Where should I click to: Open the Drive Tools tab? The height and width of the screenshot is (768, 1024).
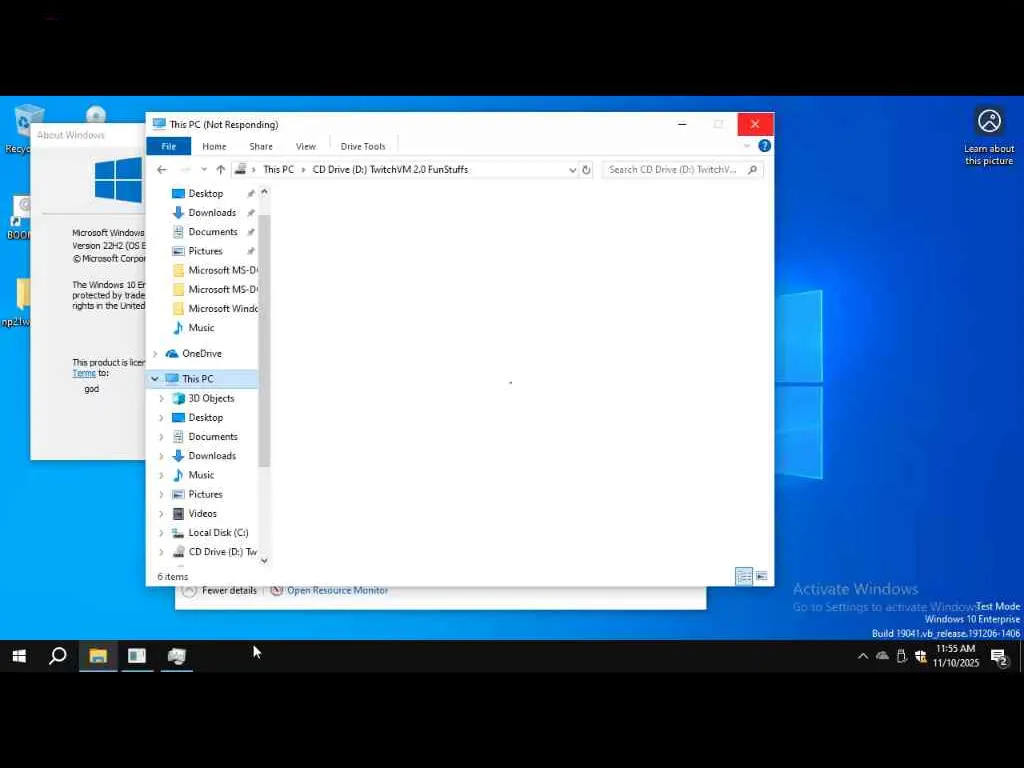[x=363, y=146]
